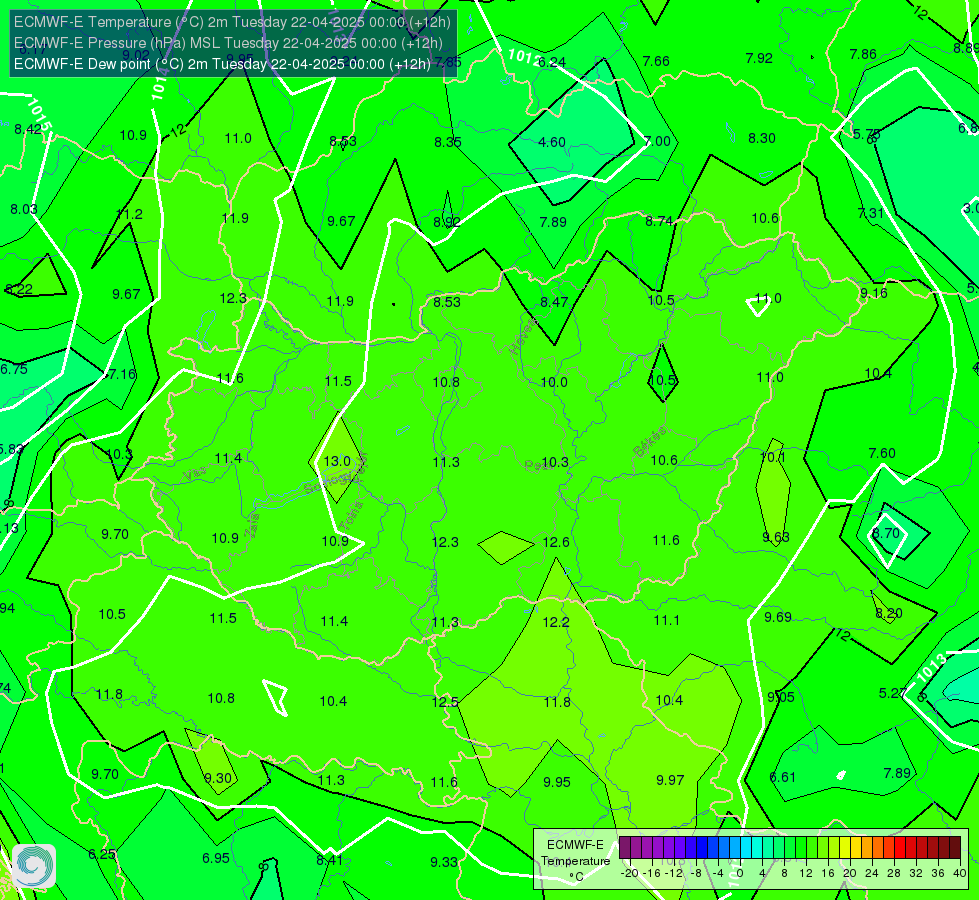Click the 8.74 temperature value

pos(659,220)
